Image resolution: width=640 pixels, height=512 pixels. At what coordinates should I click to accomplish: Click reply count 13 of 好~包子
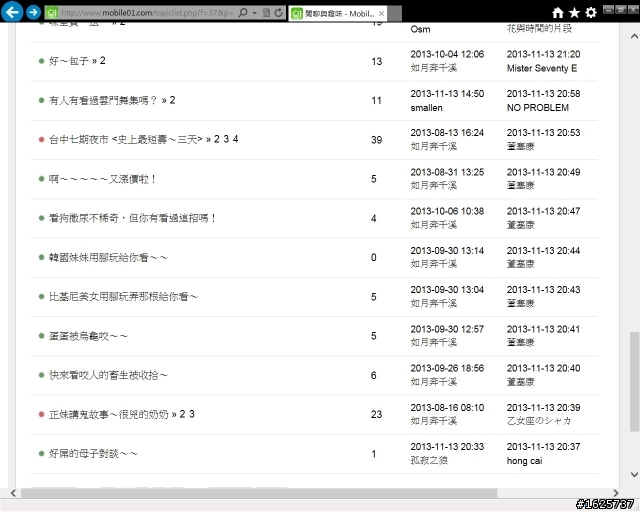pos(376,62)
